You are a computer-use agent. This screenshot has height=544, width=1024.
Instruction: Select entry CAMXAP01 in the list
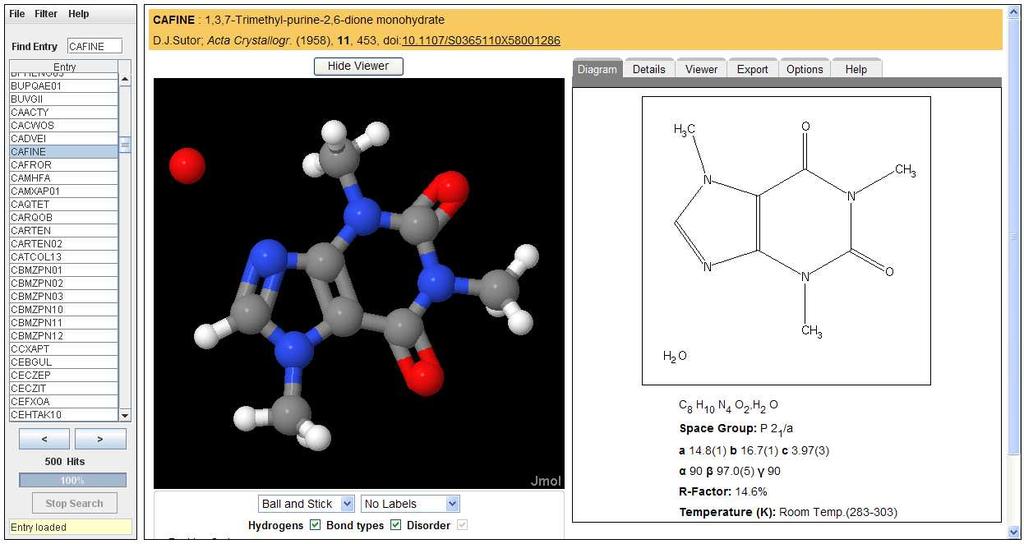coord(63,191)
